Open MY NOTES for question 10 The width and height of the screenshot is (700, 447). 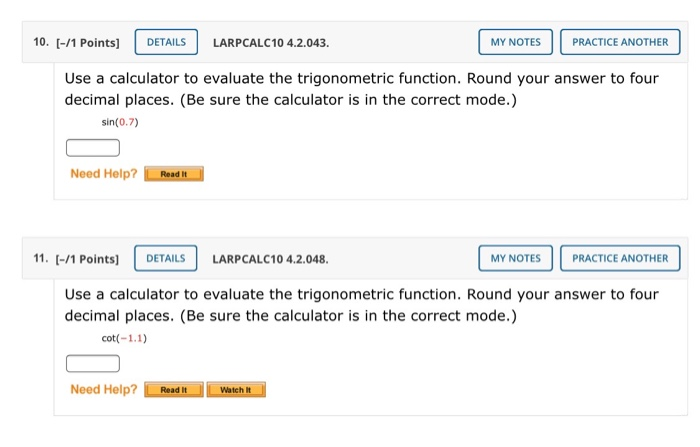[515, 42]
